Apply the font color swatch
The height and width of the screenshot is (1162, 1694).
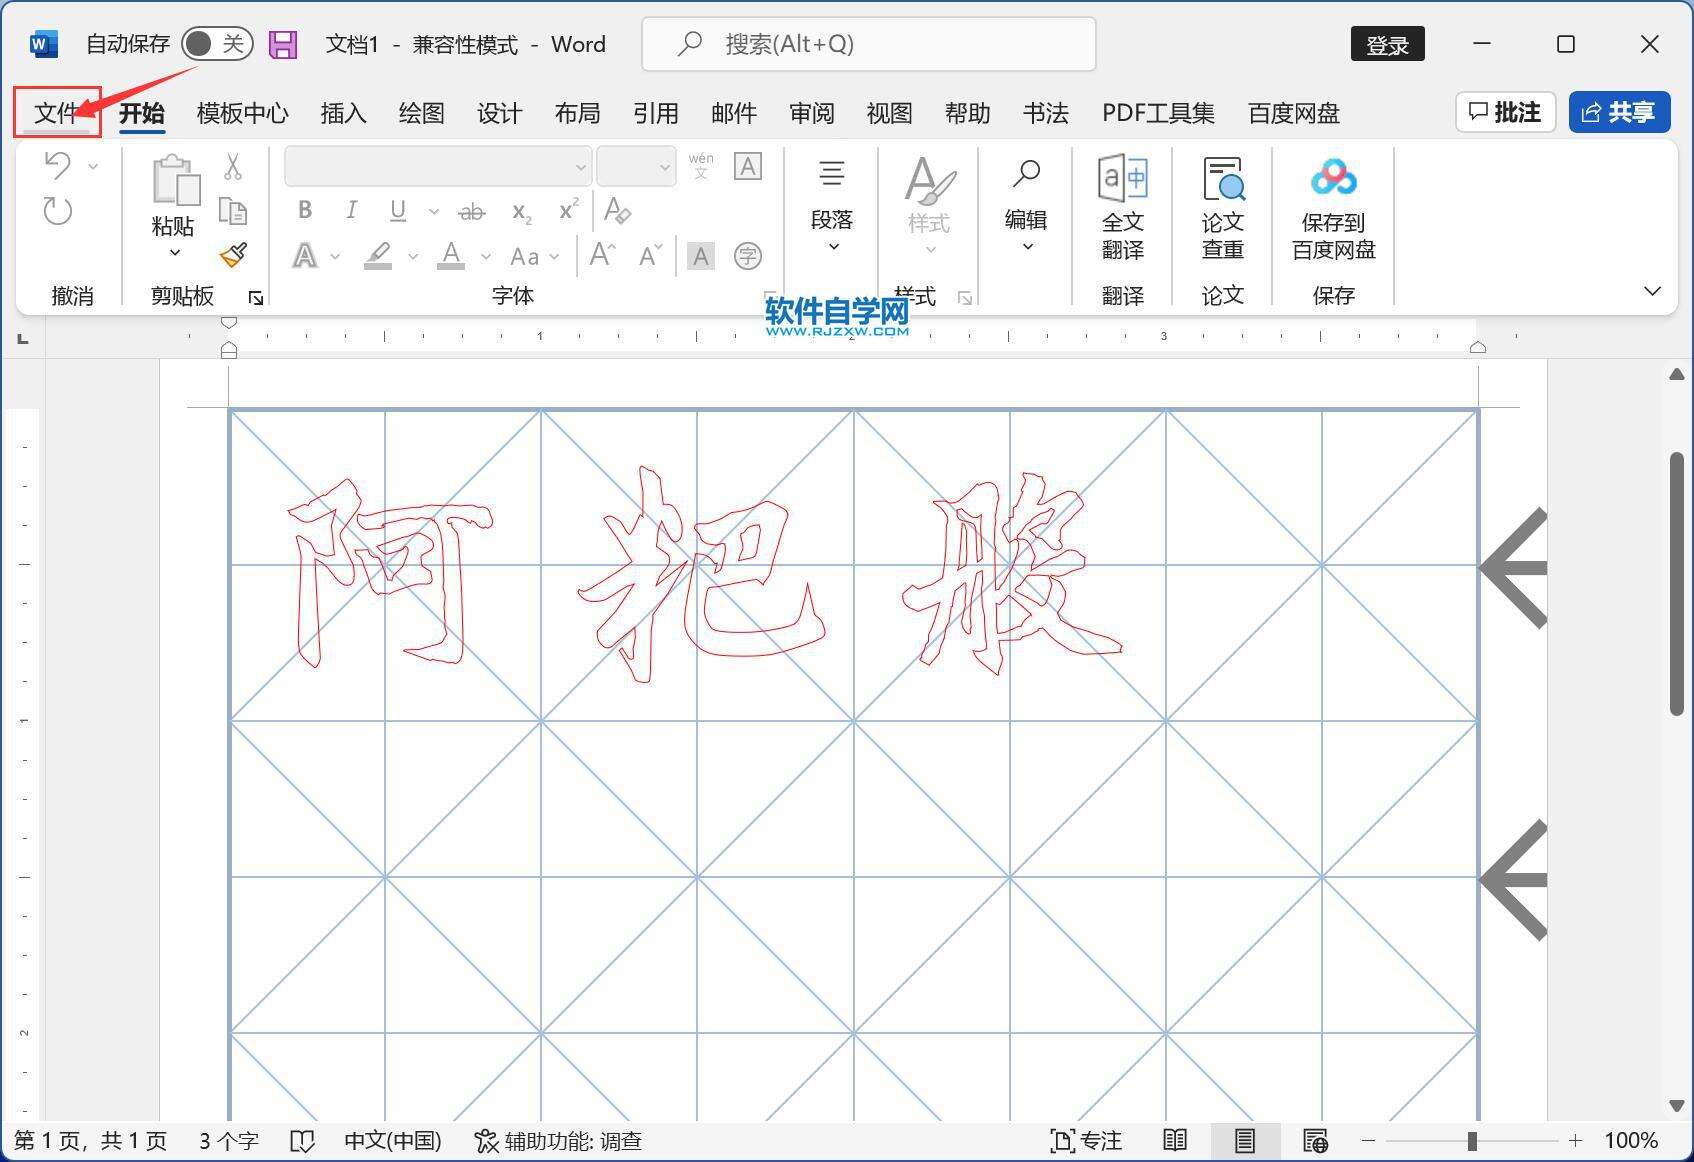(x=452, y=256)
